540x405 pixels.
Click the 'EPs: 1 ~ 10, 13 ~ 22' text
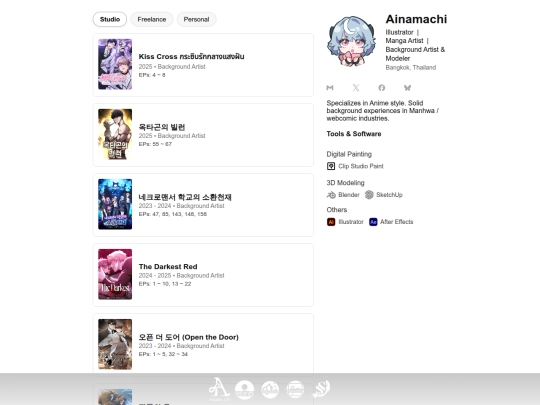point(165,284)
